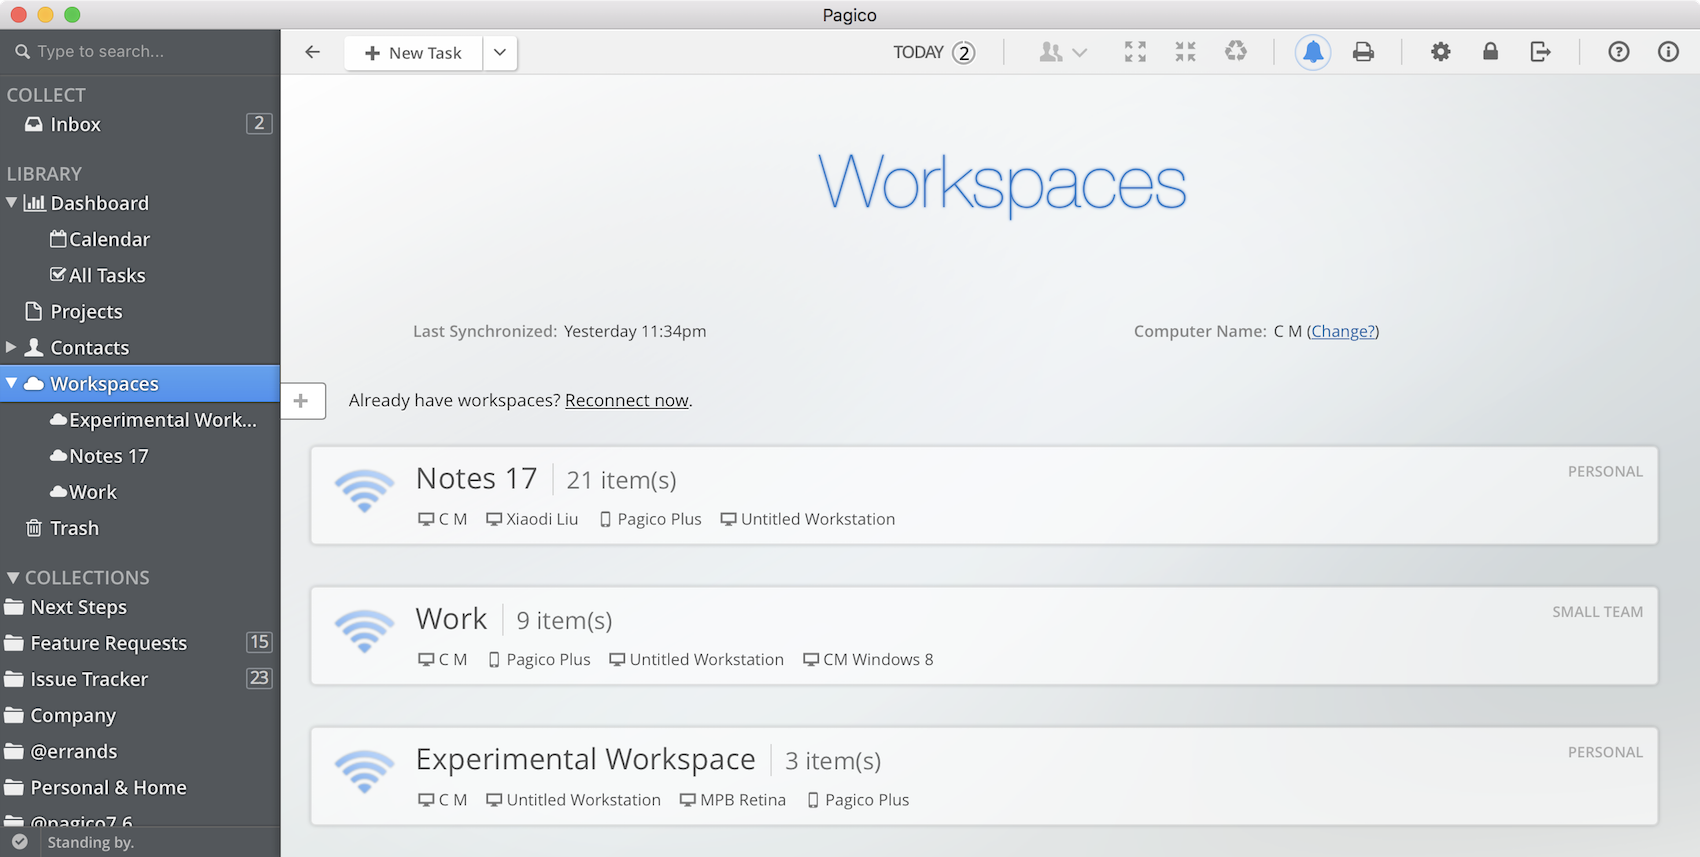Click the Change? computer name link

1343,331
